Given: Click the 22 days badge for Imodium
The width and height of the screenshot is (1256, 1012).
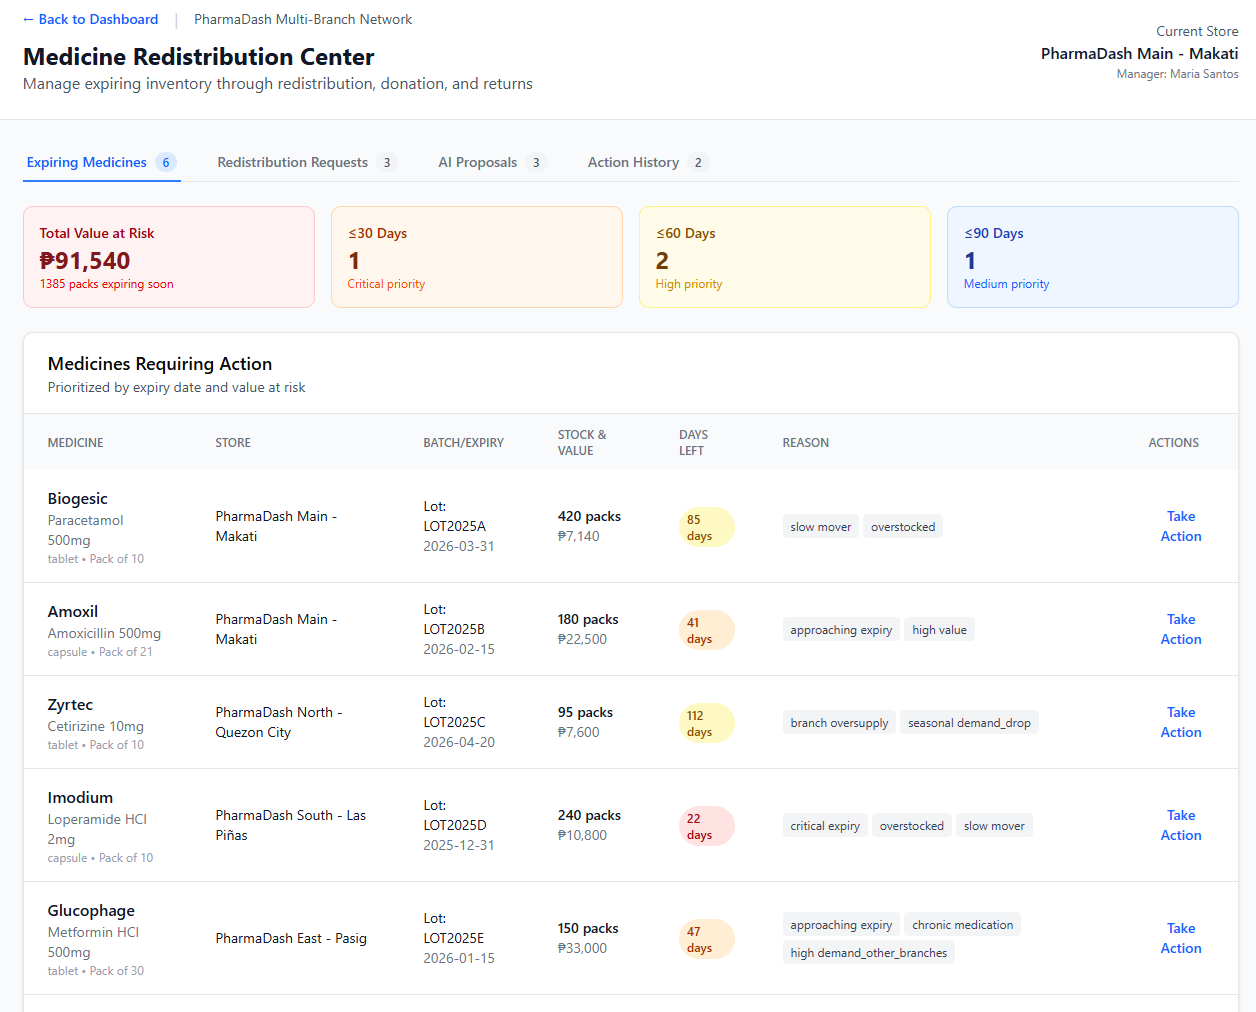Looking at the screenshot, I should point(706,826).
